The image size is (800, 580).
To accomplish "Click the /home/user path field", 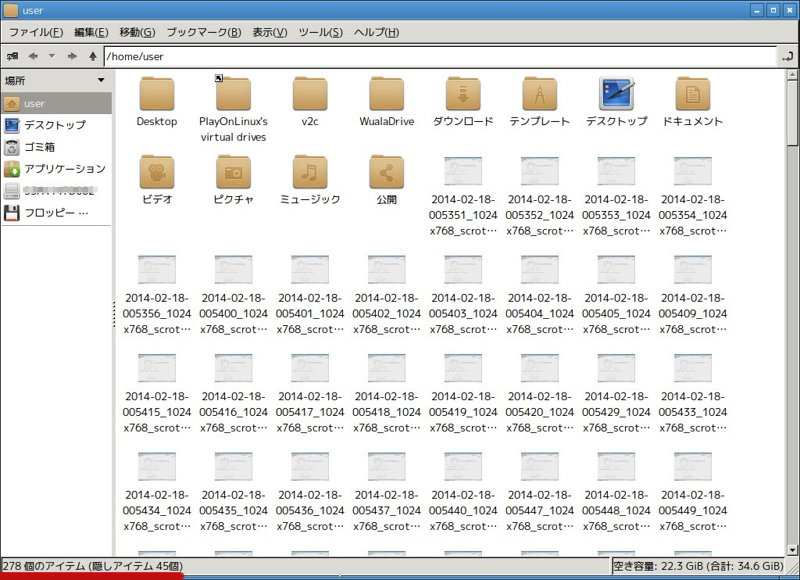I will 439,56.
